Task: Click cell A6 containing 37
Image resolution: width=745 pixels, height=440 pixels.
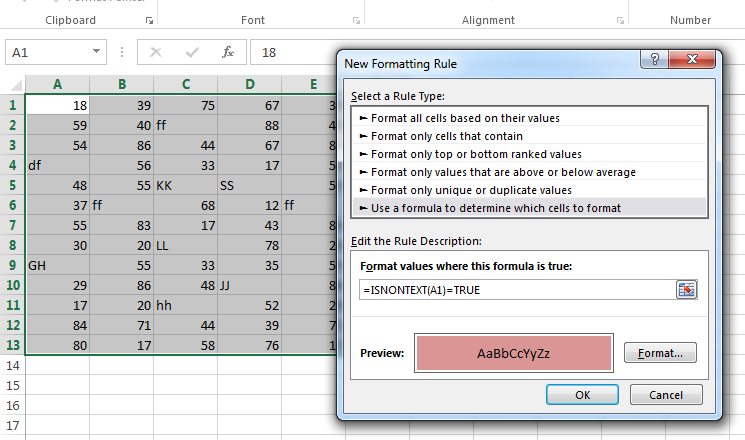Action: tap(57, 205)
